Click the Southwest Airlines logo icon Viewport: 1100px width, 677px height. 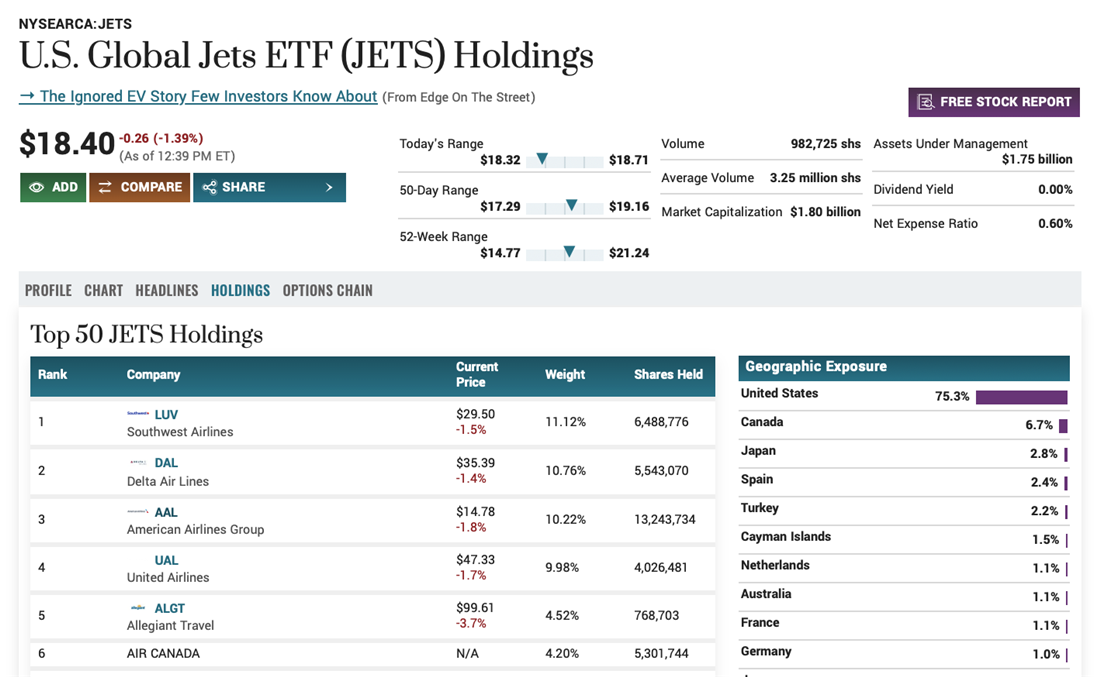(138, 413)
